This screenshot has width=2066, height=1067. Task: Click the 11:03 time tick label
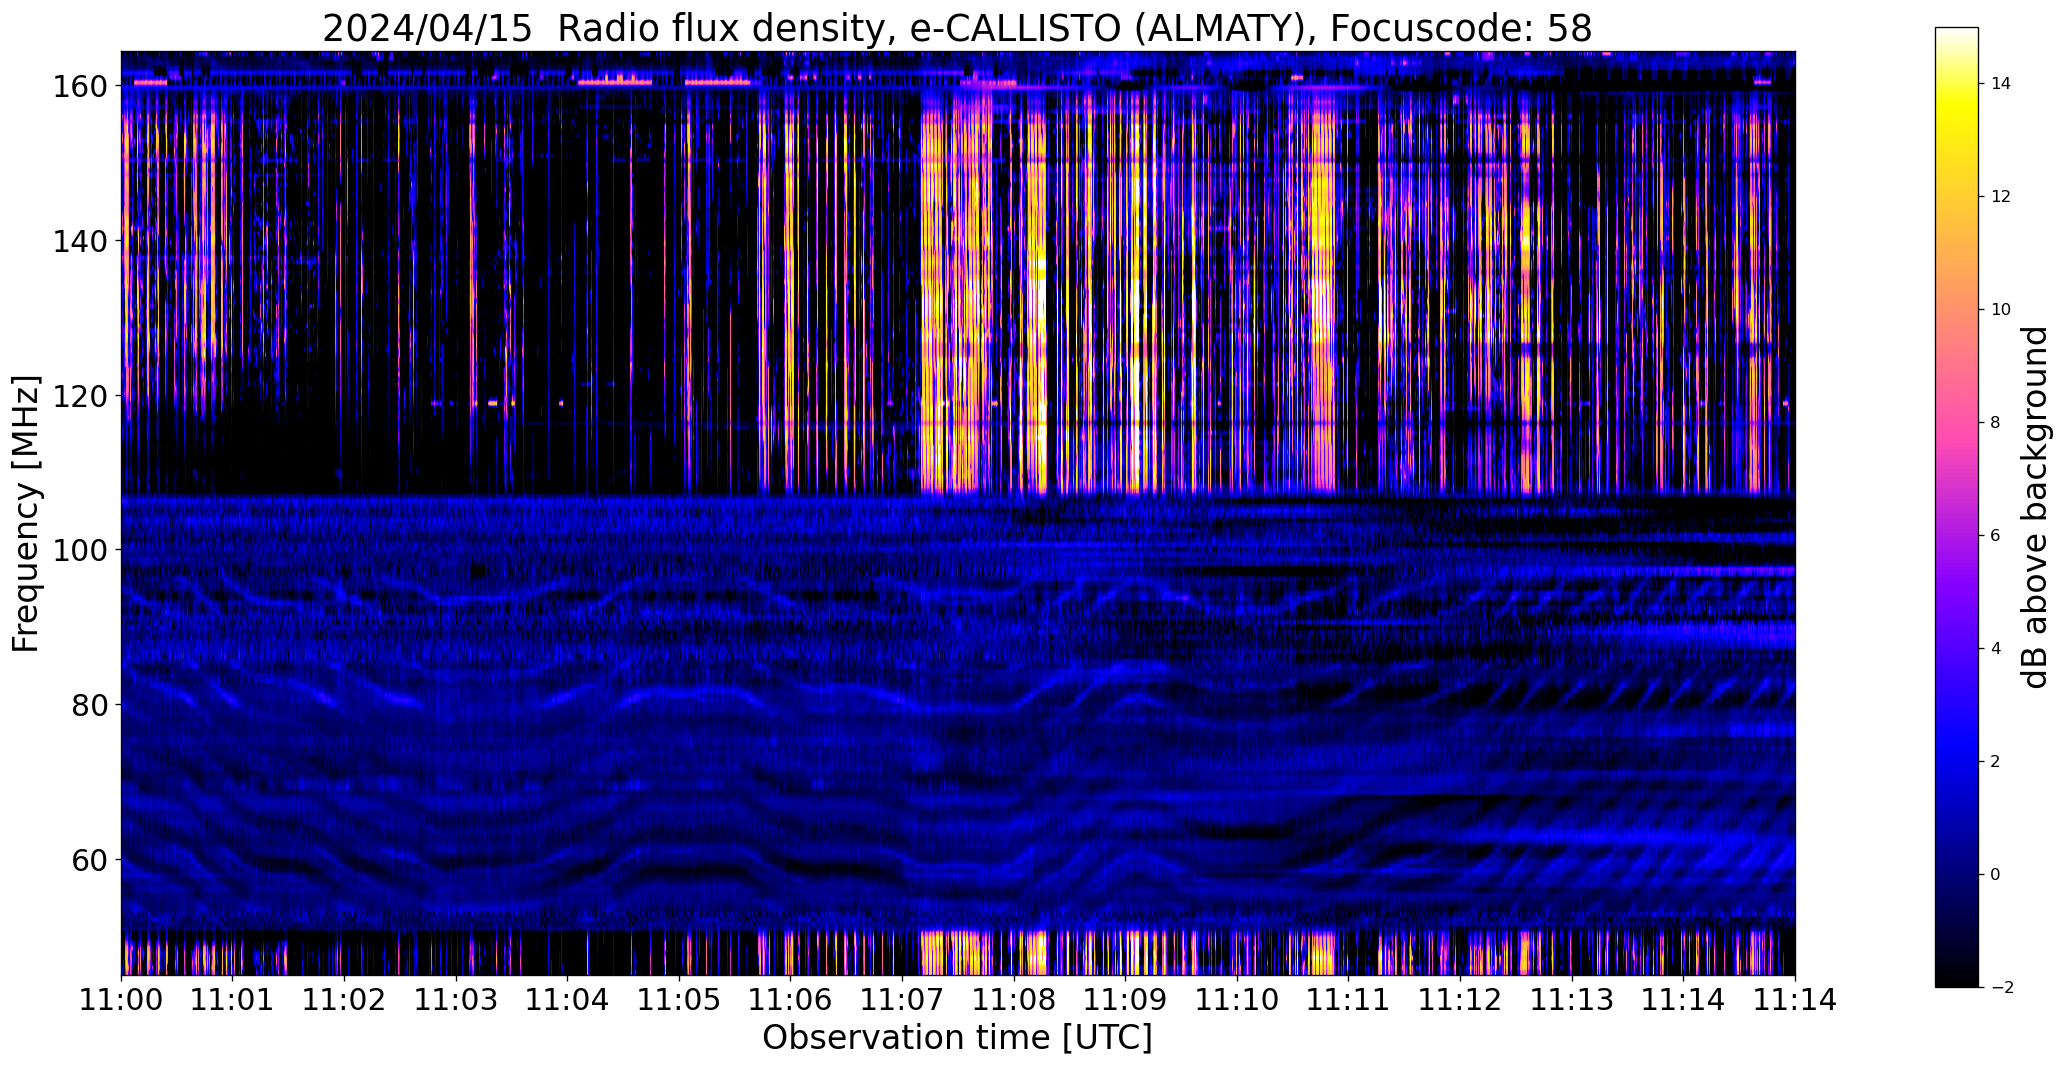click(x=456, y=999)
